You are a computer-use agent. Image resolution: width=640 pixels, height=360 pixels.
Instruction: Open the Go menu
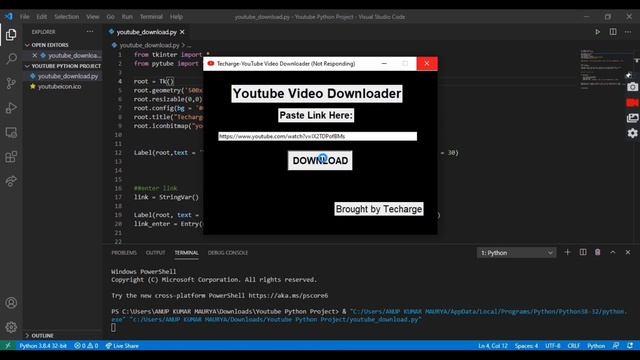click(111, 17)
